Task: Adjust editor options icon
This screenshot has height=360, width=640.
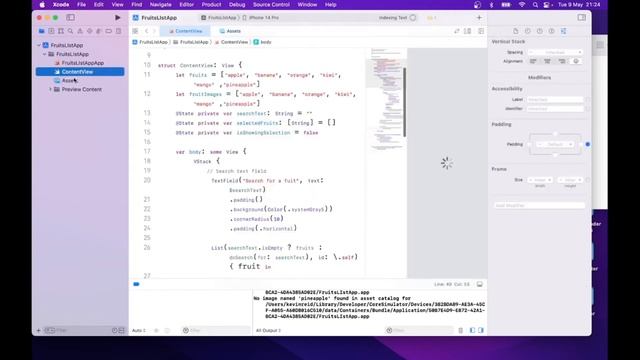Action: [468, 31]
